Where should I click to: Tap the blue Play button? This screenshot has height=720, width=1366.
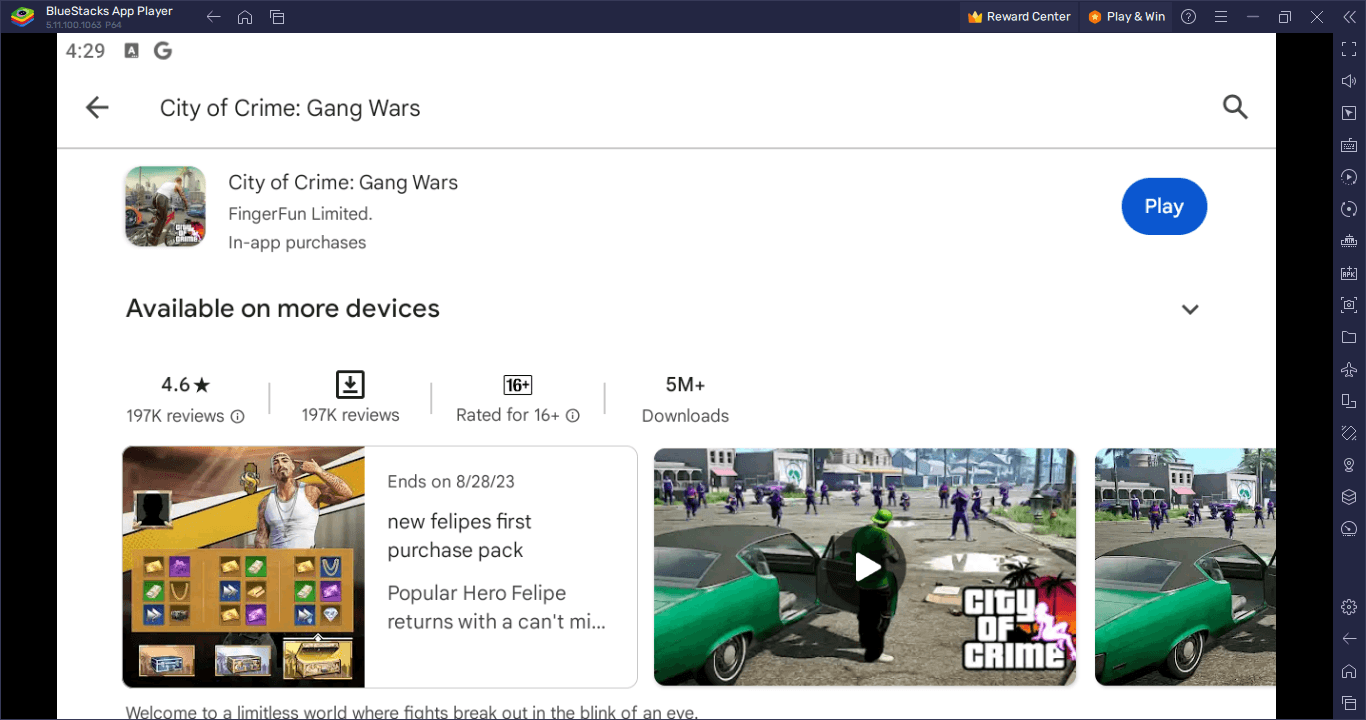[x=1164, y=206]
